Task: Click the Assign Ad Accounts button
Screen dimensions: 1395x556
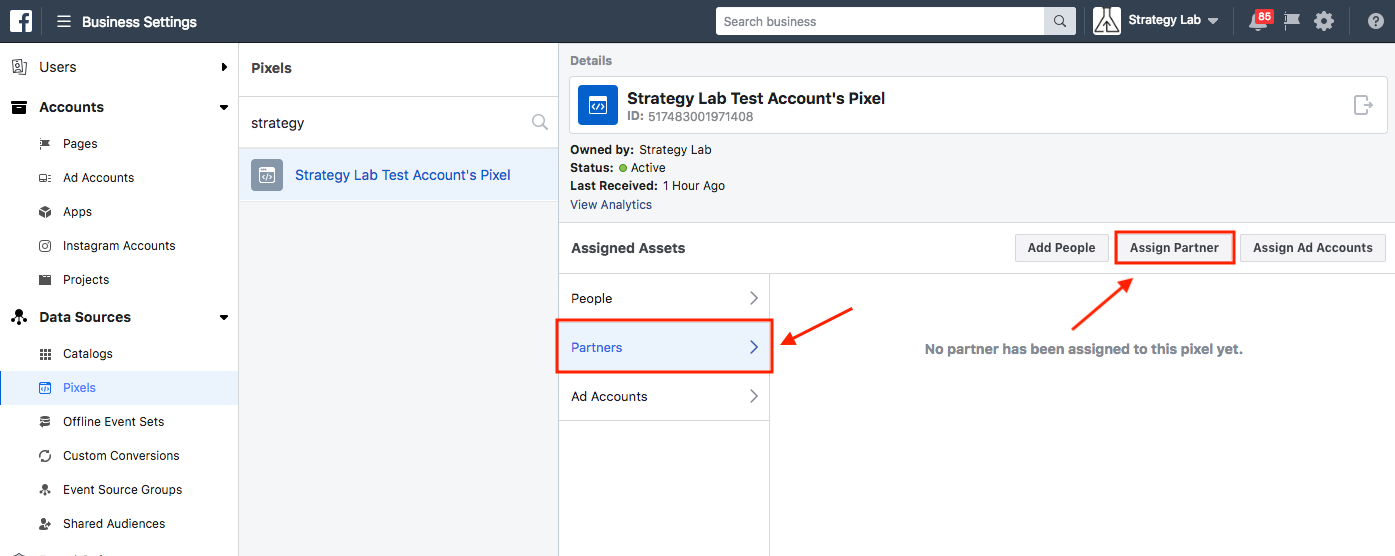Action: coord(1313,248)
